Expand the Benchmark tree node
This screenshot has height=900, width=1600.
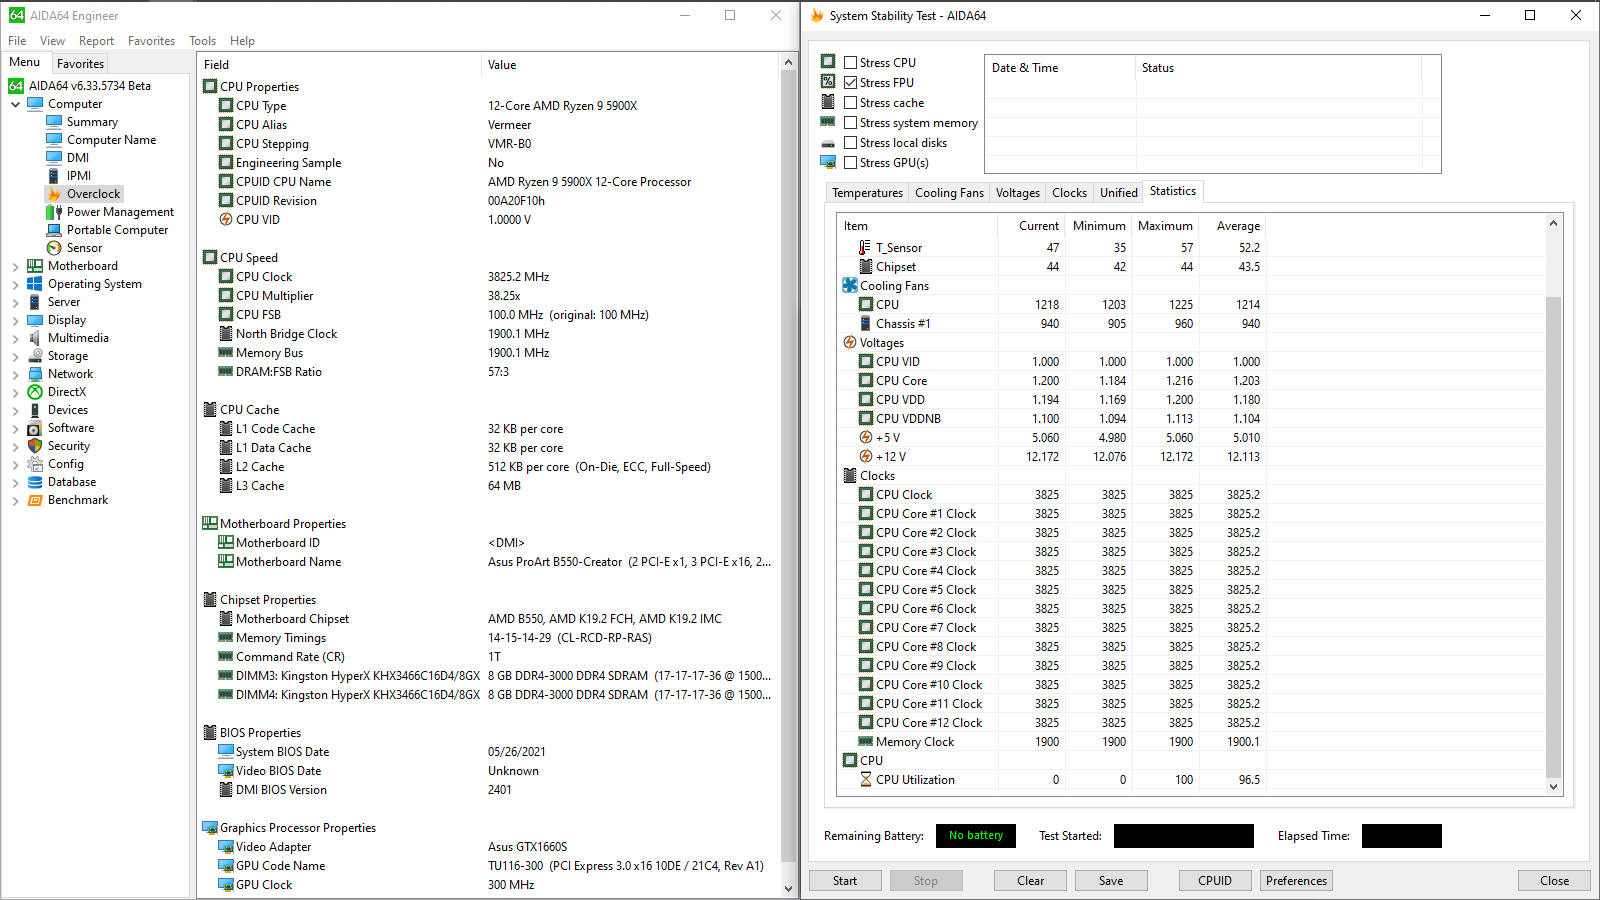click(x=16, y=500)
